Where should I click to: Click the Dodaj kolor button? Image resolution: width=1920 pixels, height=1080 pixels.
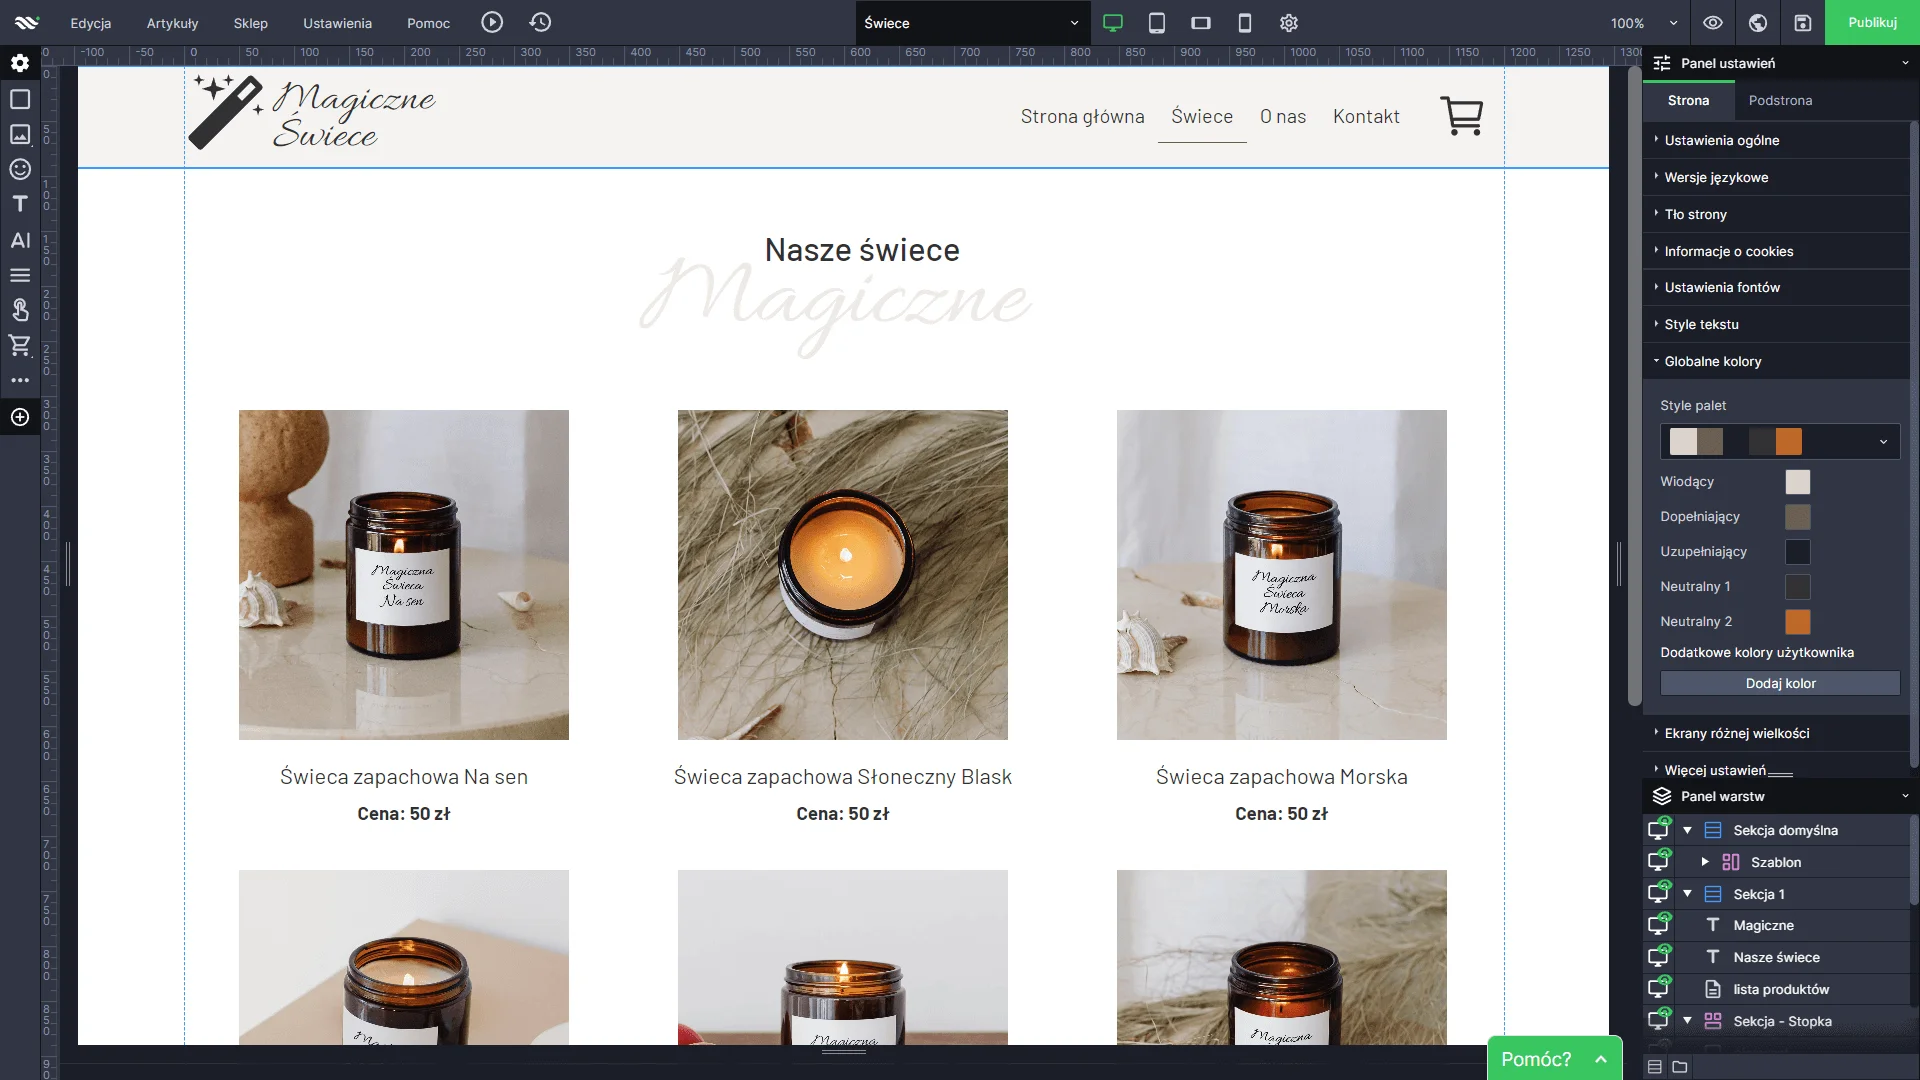point(1780,683)
